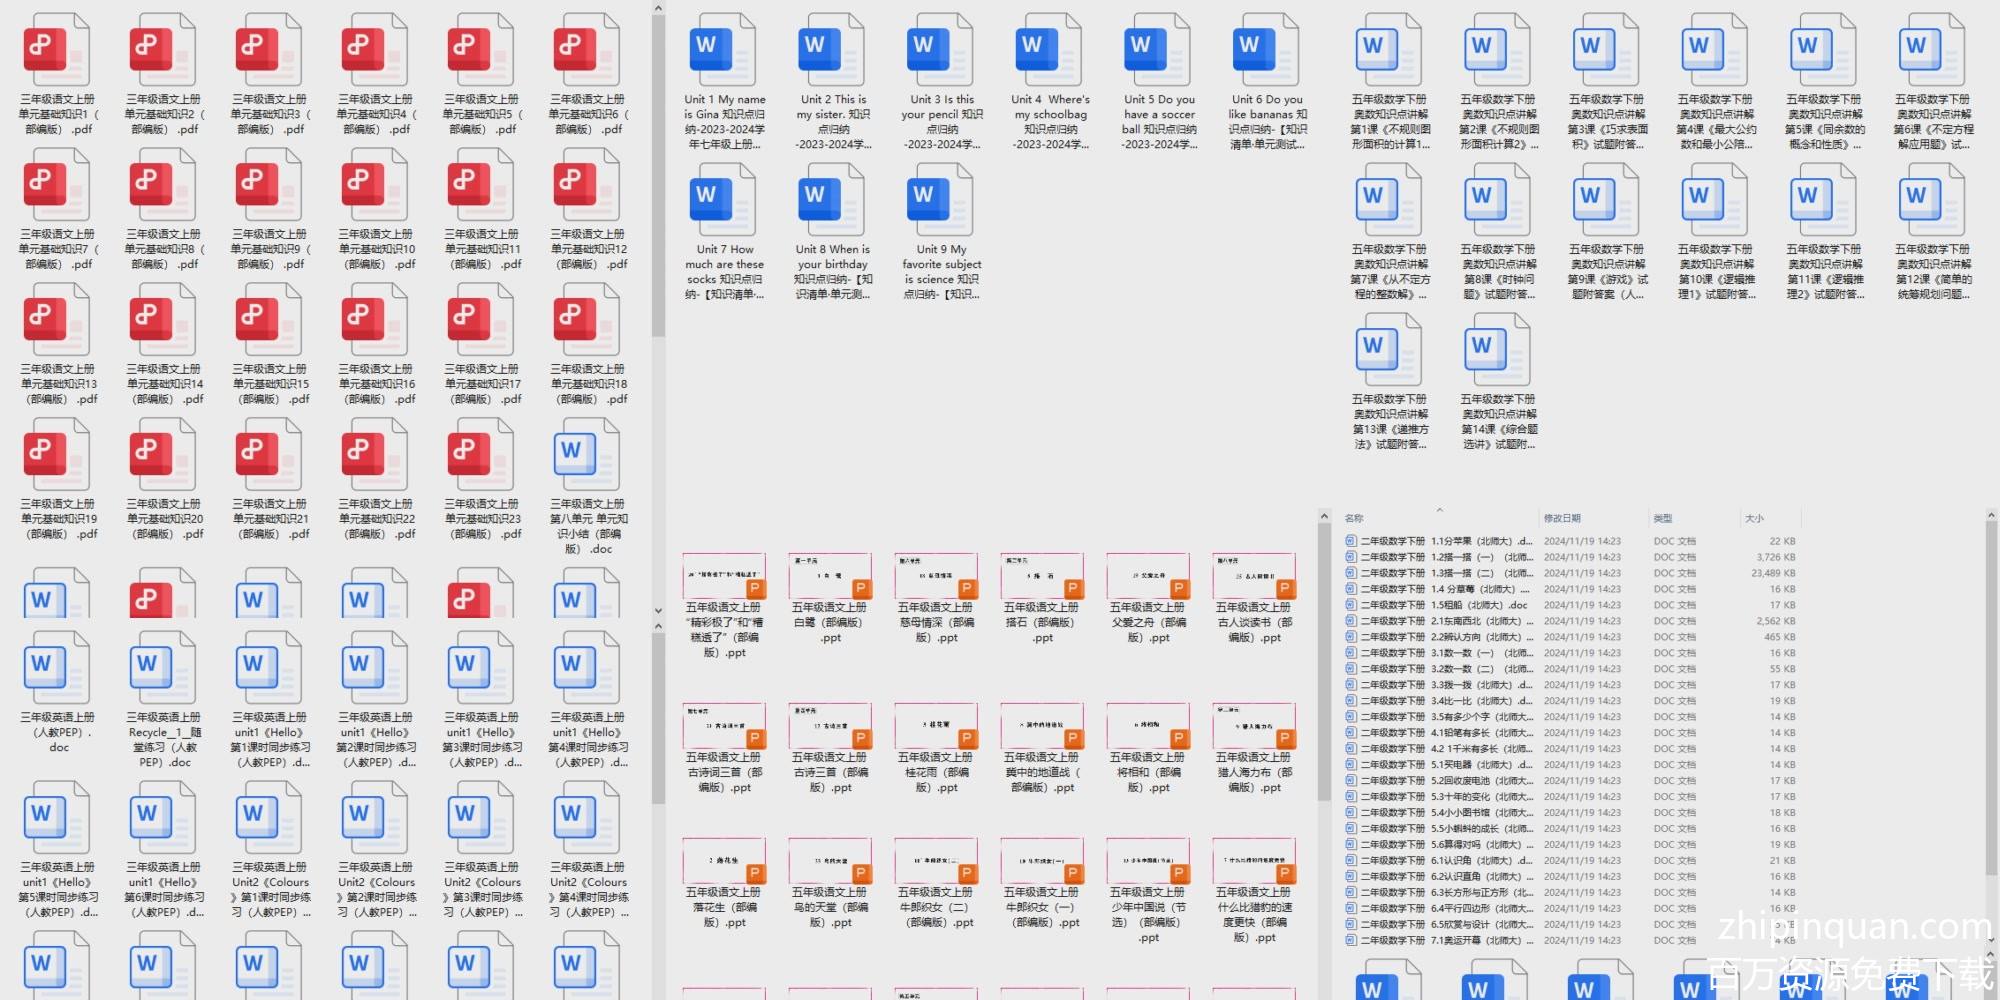The height and width of the screenshot is (1000, 2000).
Task: Select the Unit 5 soccer ball Word file
Action: (x=1158, y=52)
